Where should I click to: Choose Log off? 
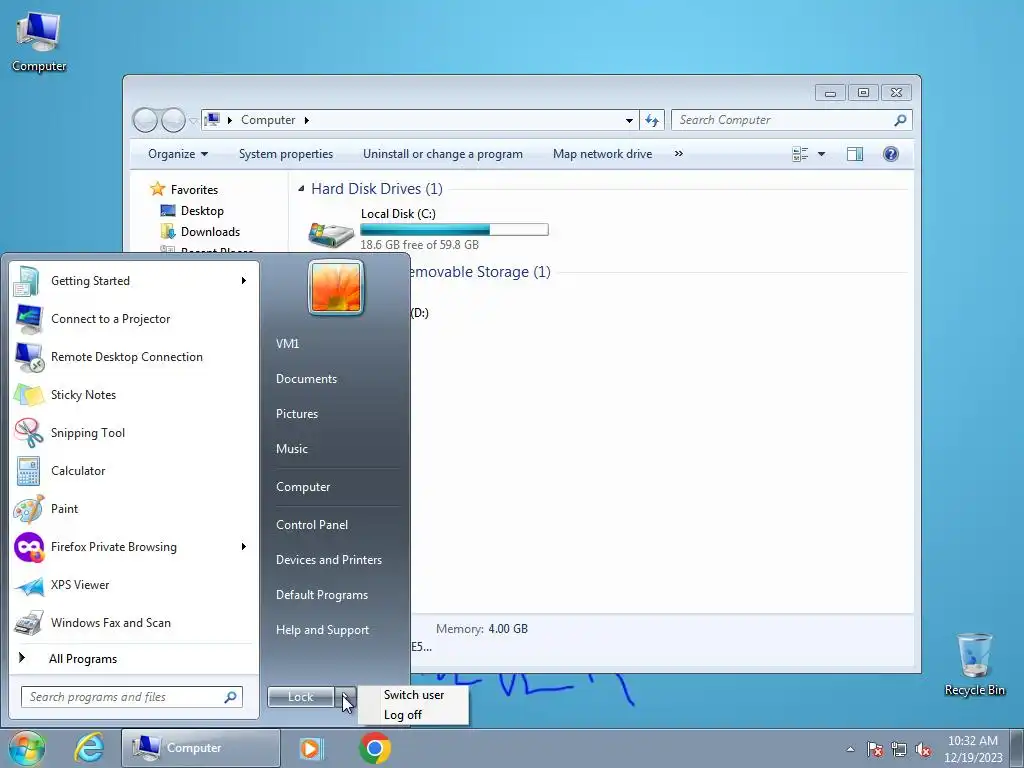click(402, 714)
